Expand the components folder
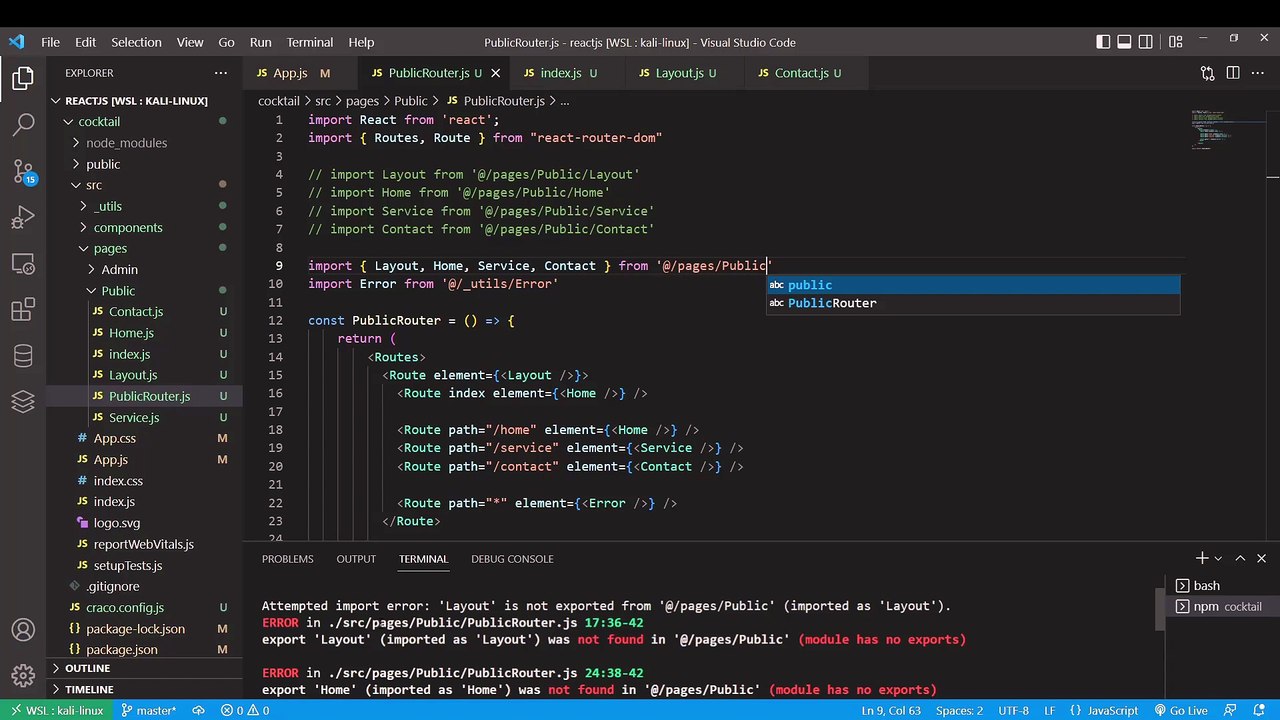 pyautogui.click(x=128, y=227)
